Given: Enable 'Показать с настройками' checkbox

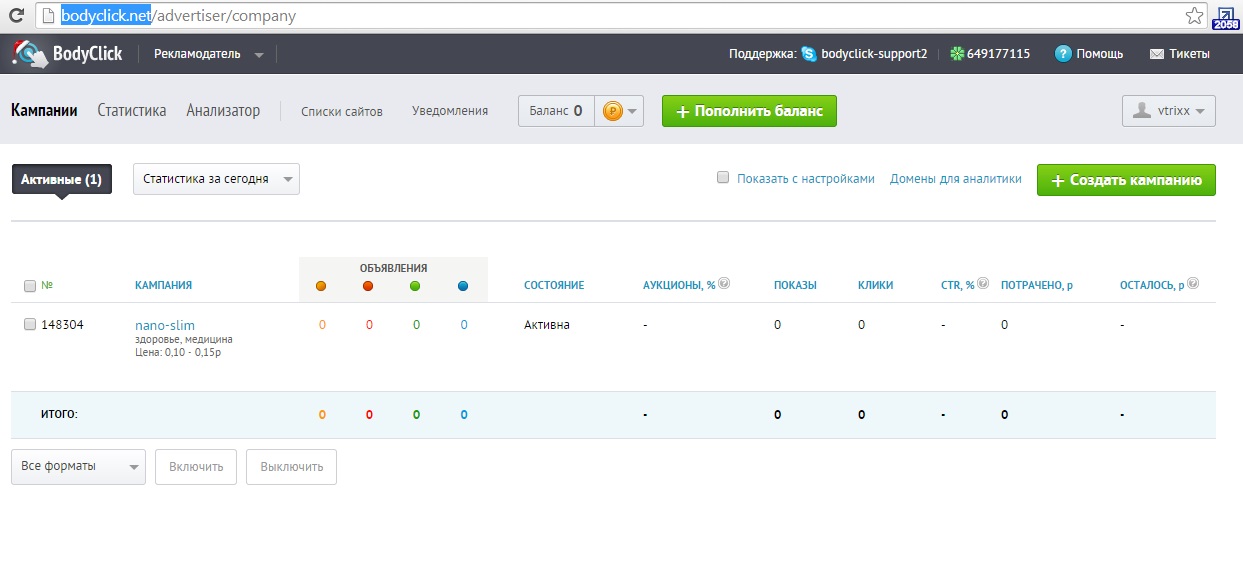Looking at the screenshot, I should pyautogui.click(x=723, y=178).
